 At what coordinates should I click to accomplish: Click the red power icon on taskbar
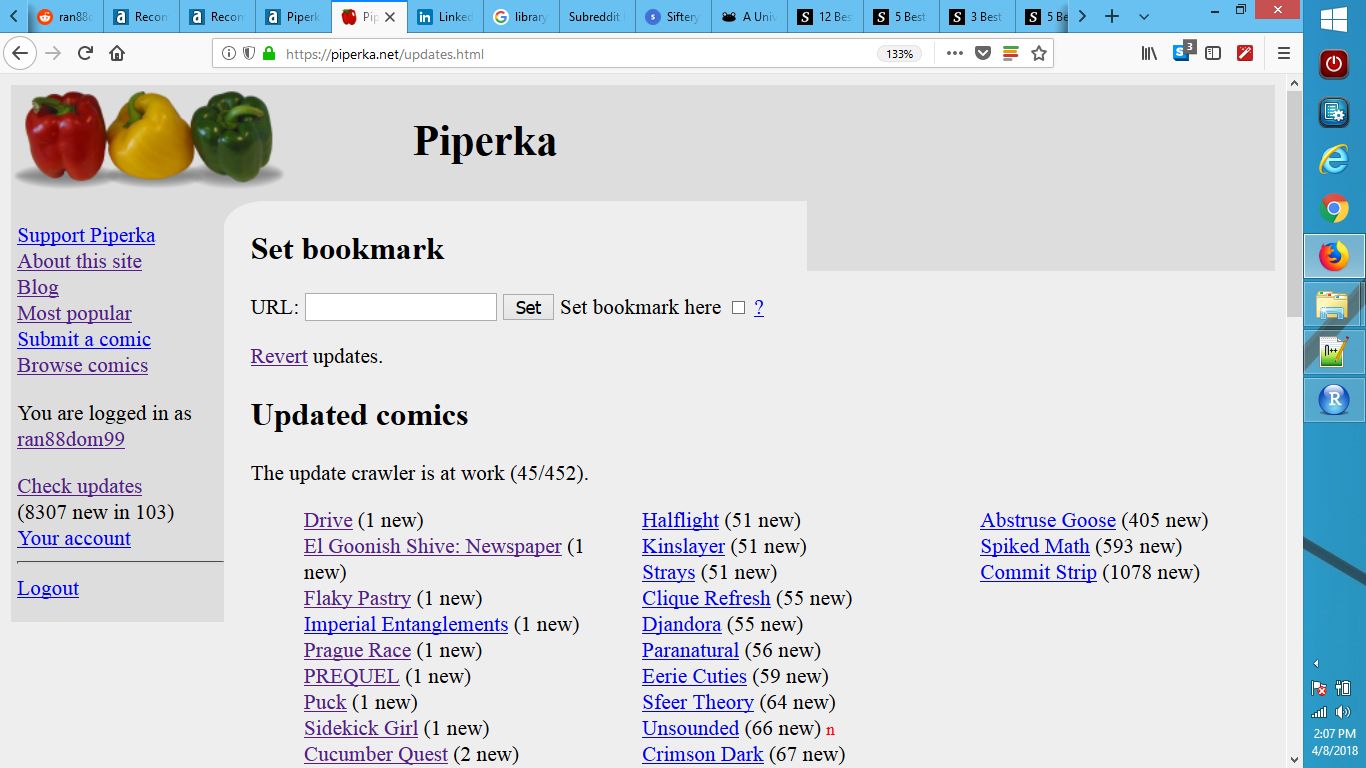[1334, 64]
